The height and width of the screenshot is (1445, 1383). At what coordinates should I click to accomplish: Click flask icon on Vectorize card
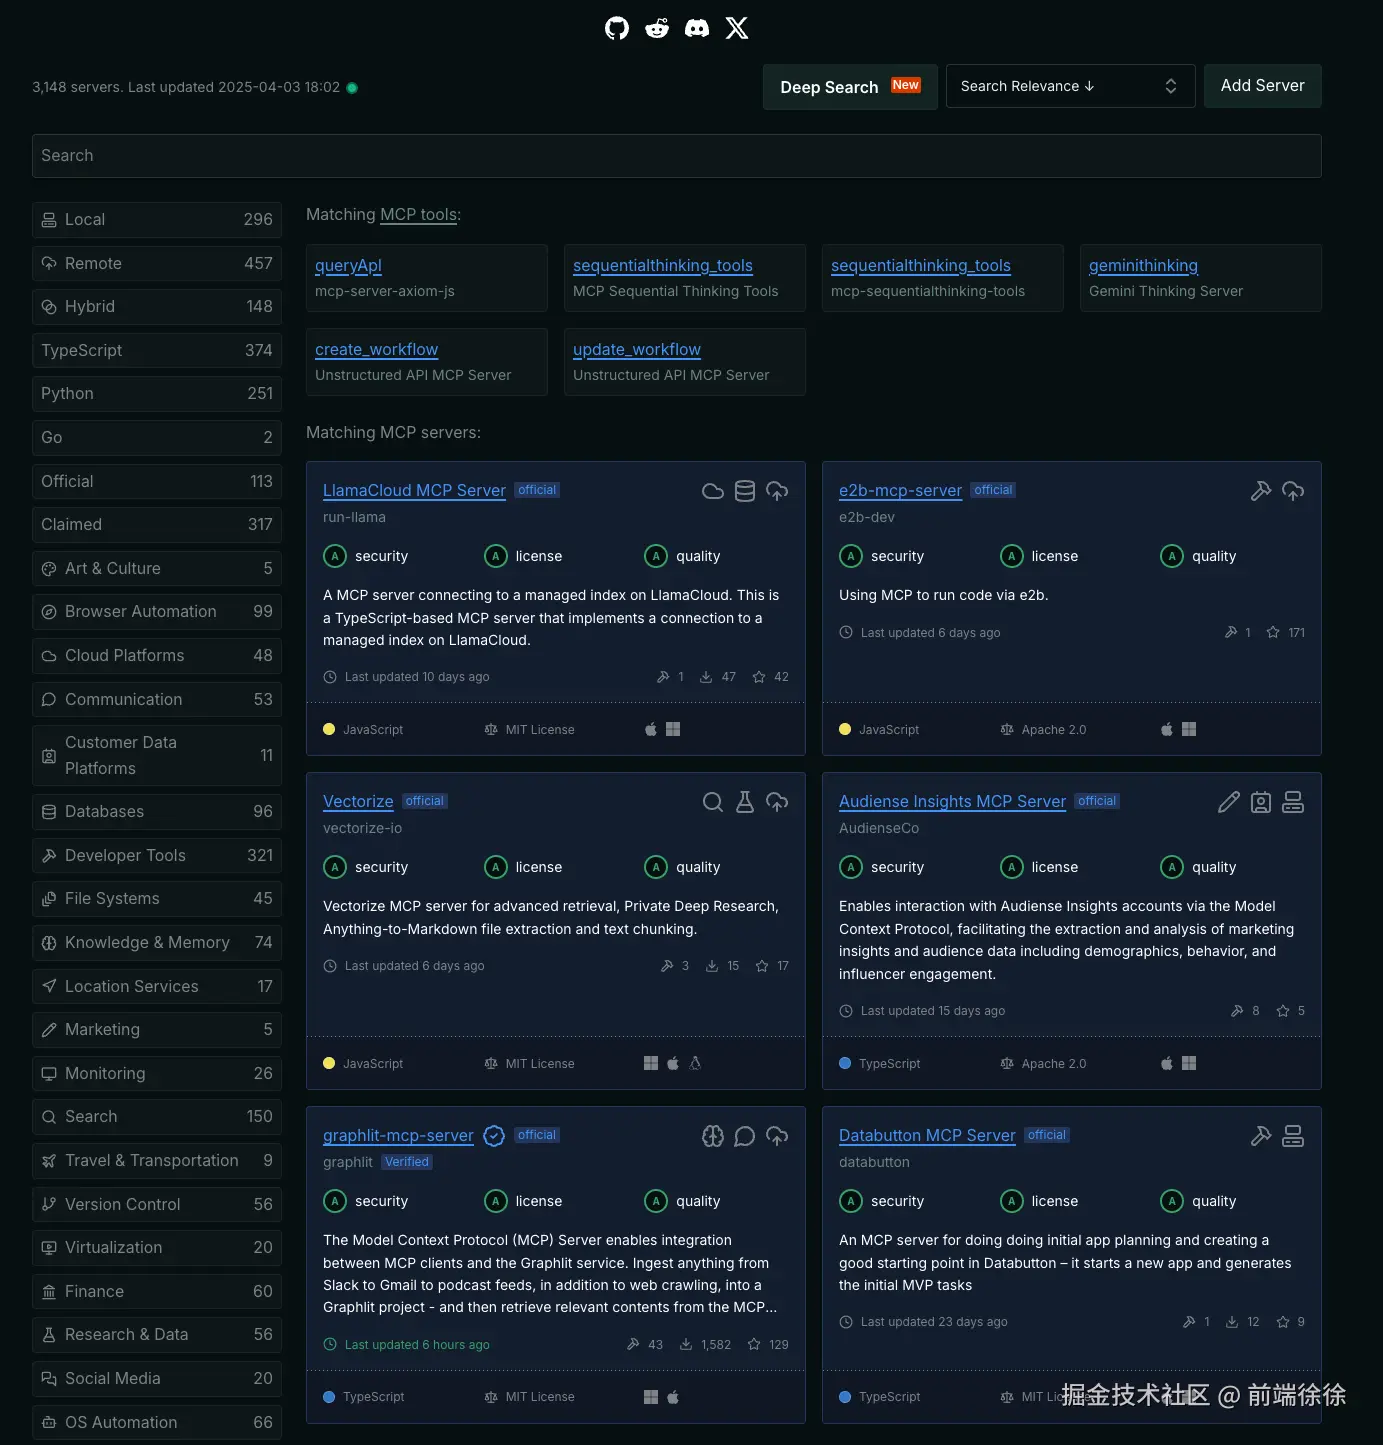click(x=745, y=802)
